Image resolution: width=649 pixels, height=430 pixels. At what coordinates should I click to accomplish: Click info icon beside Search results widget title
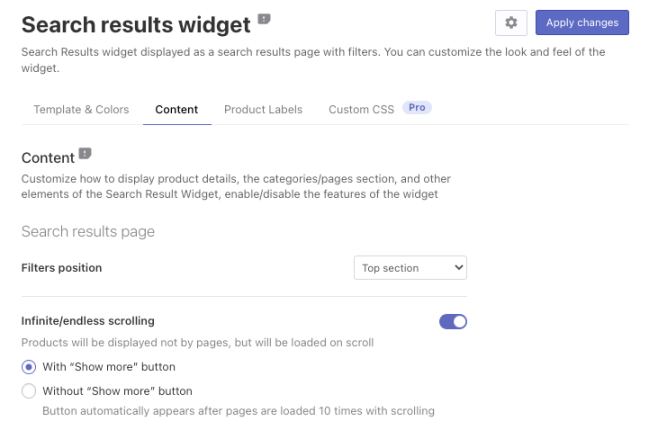tap(264, 19)
